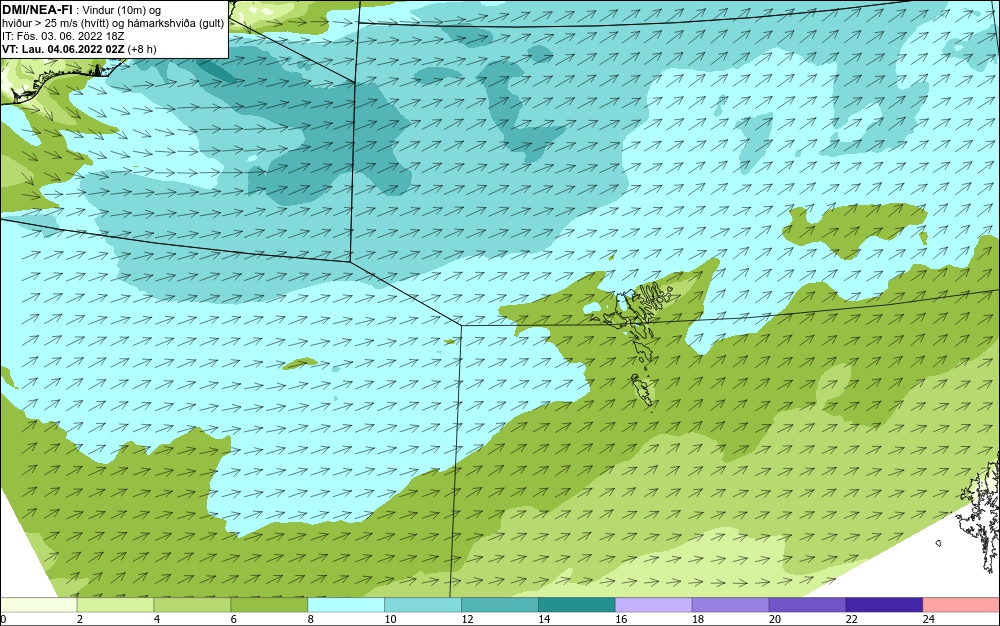This screenshot has height=626, width=1000.
Task: Click the 20-22 m/s violet legend swatch
Action: tap(807, 604)
